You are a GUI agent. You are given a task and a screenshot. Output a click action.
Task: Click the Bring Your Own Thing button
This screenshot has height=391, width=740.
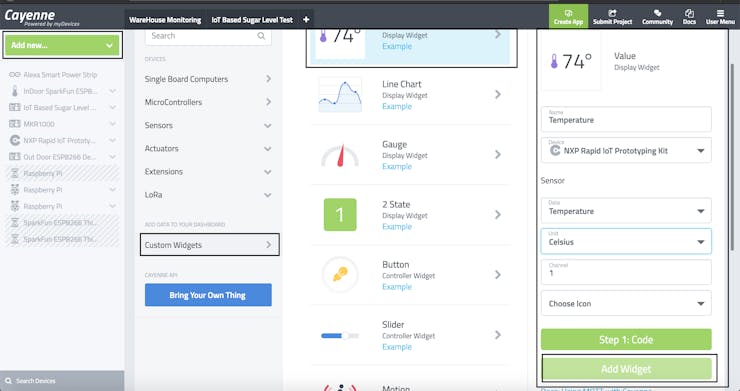pos(208,295)
